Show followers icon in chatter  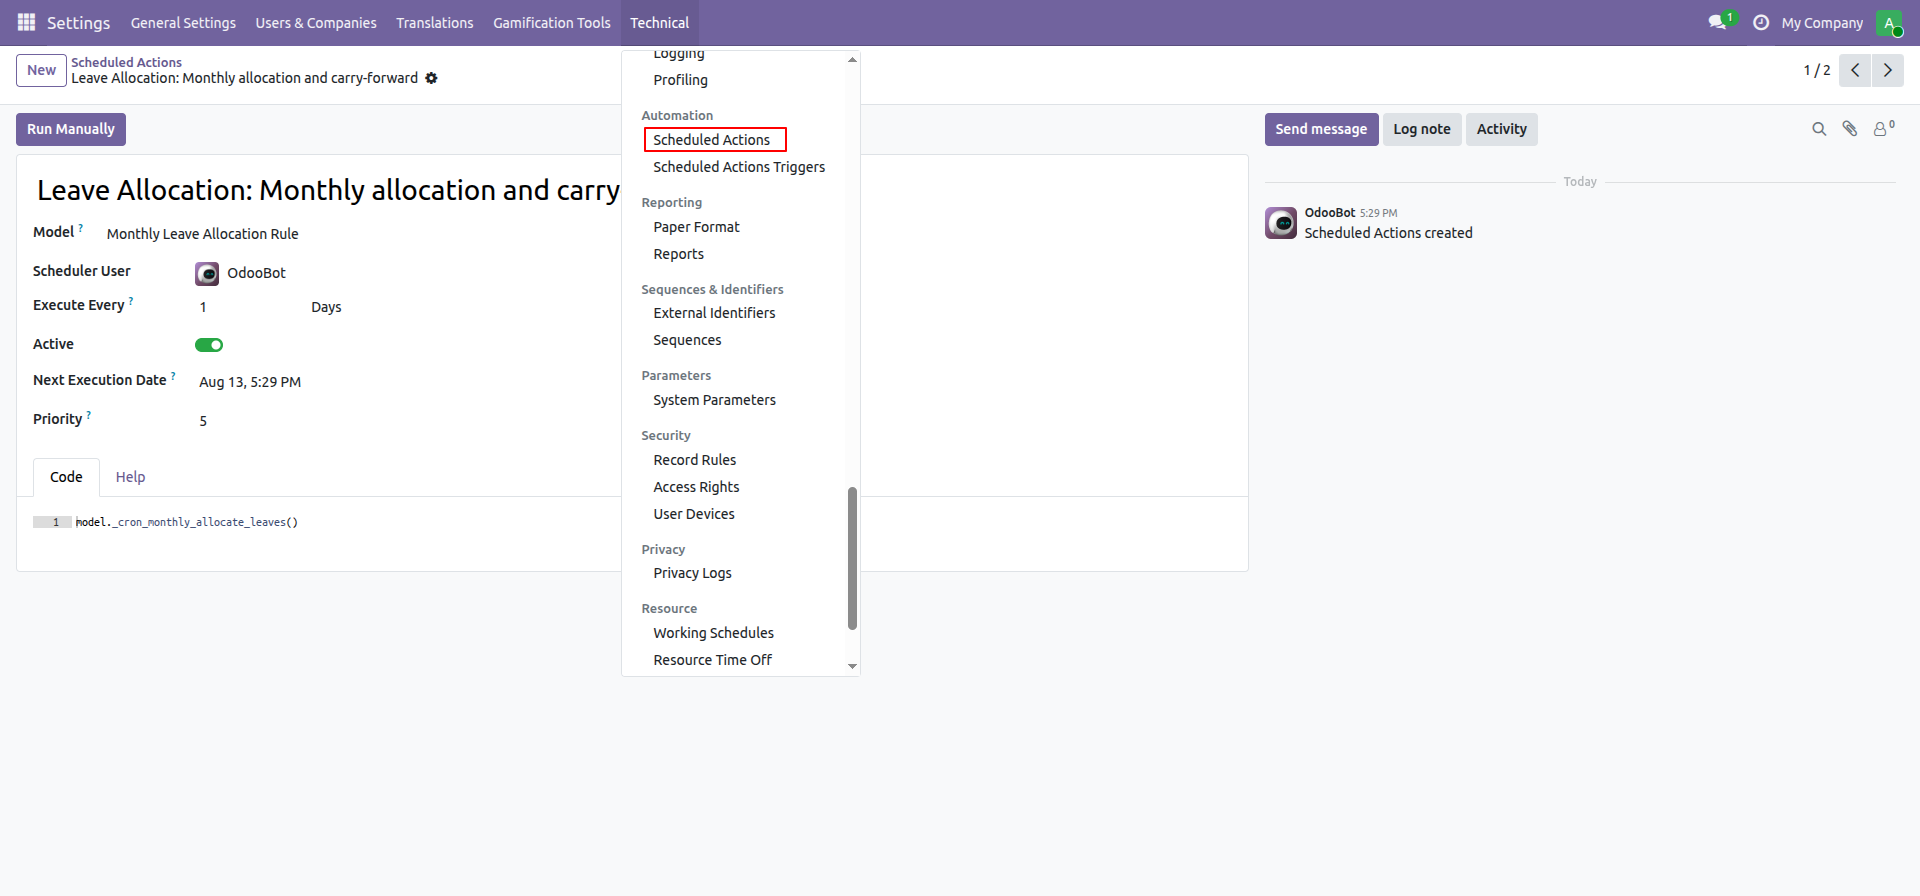1884,128
